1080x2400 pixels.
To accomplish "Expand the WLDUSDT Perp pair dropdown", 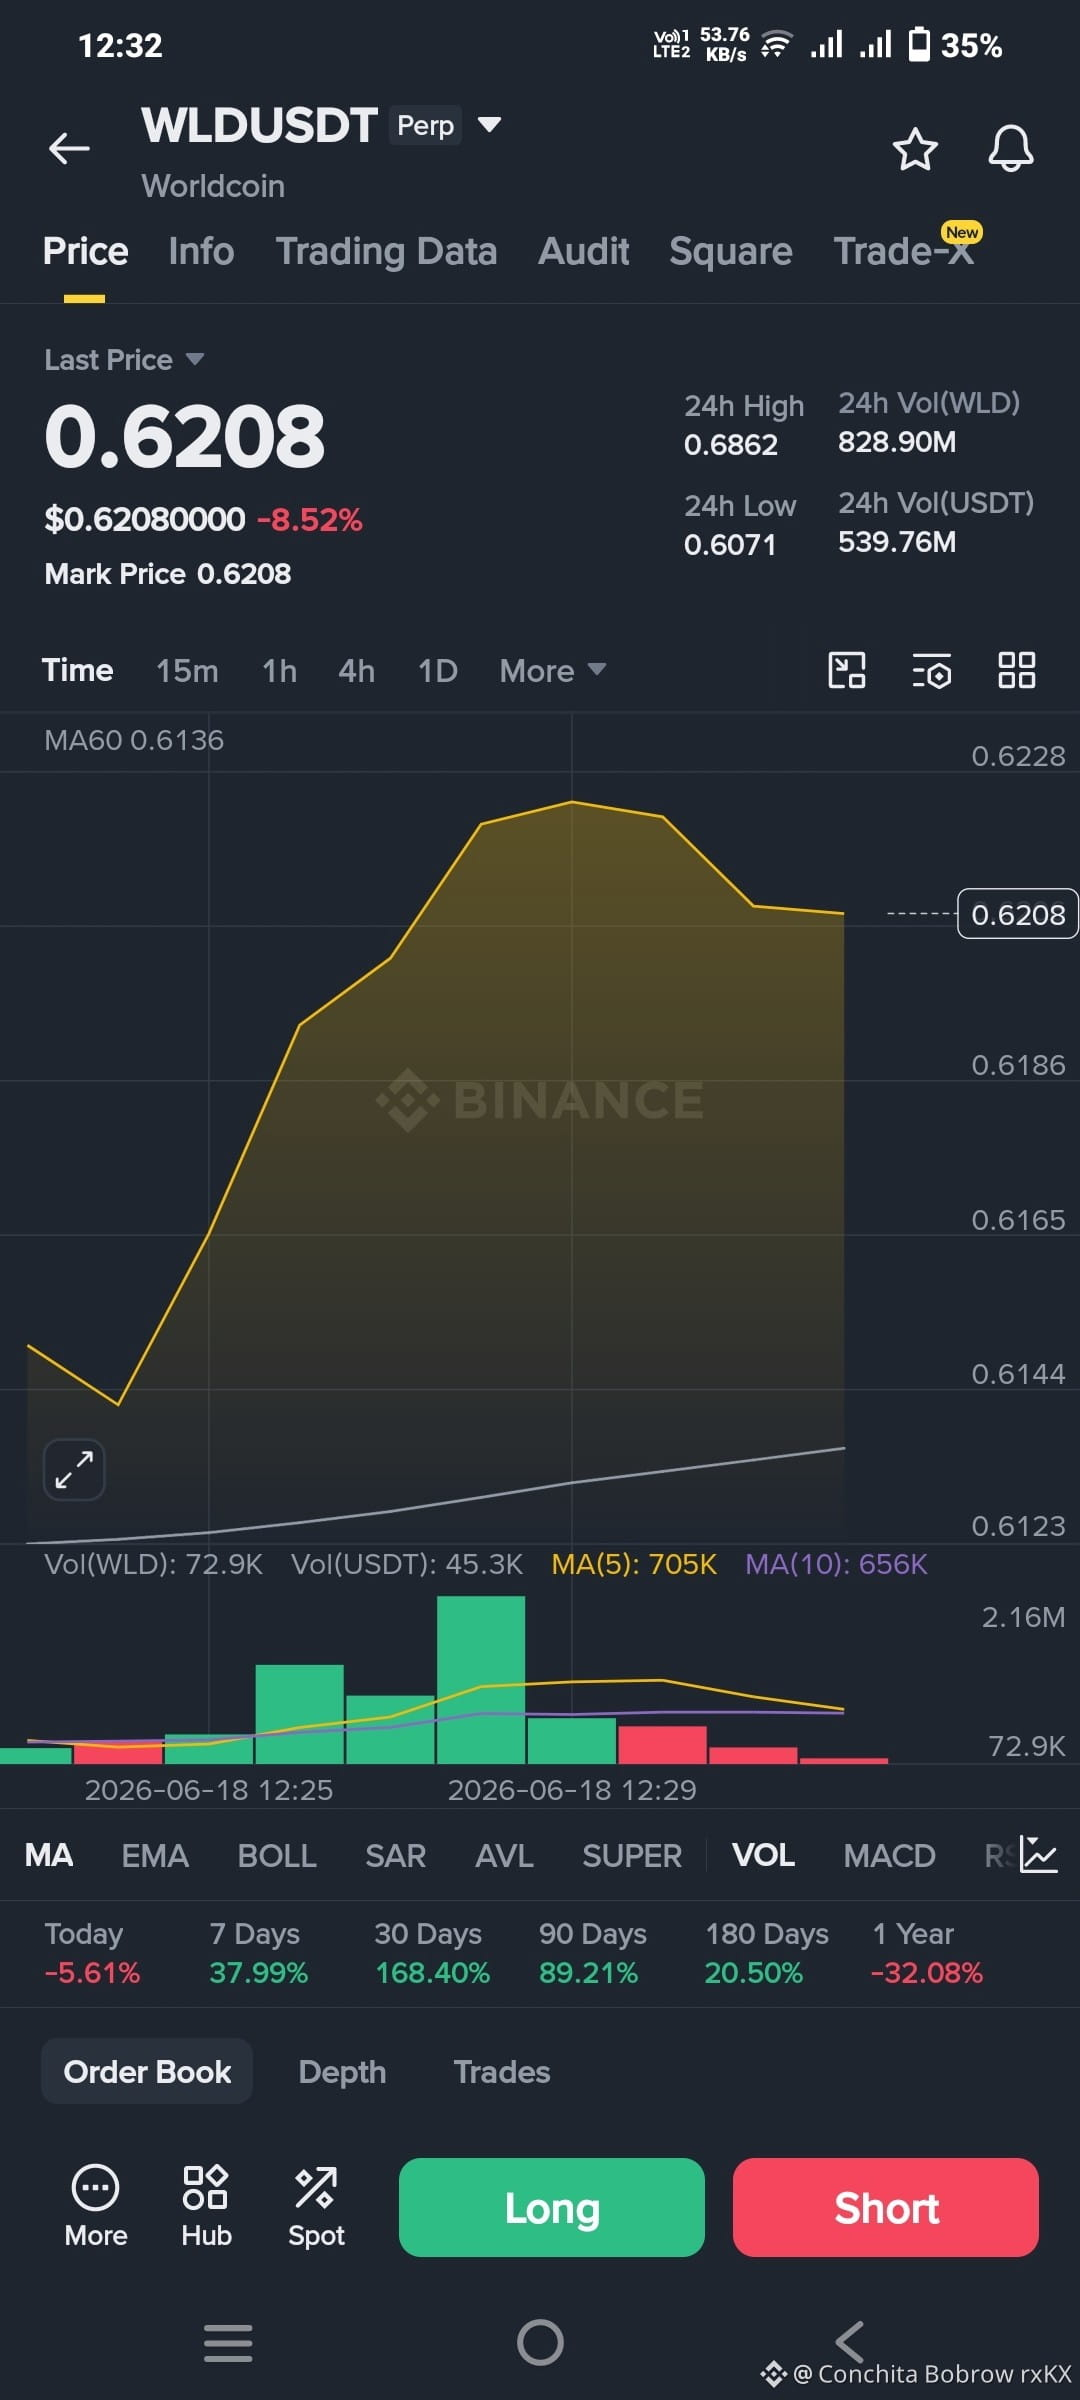I will click(x=489, y=125).
